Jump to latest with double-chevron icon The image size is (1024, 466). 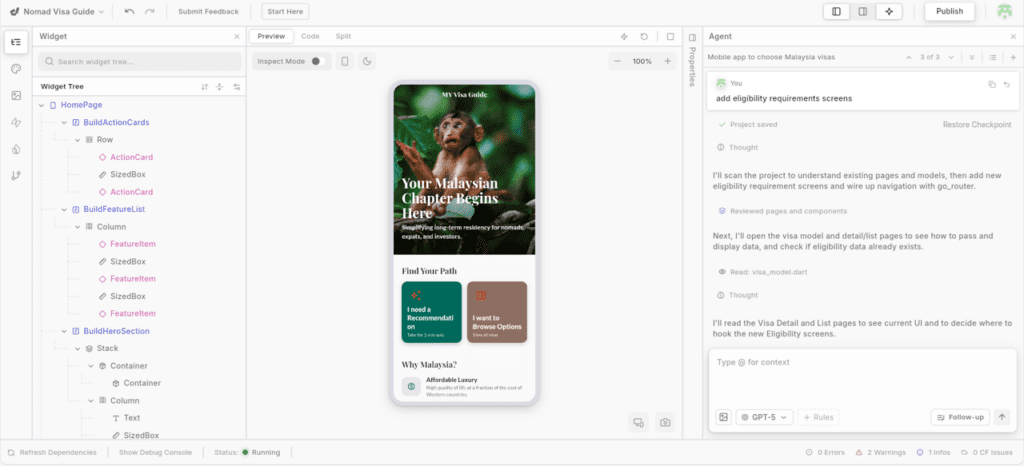pos(972,57)
